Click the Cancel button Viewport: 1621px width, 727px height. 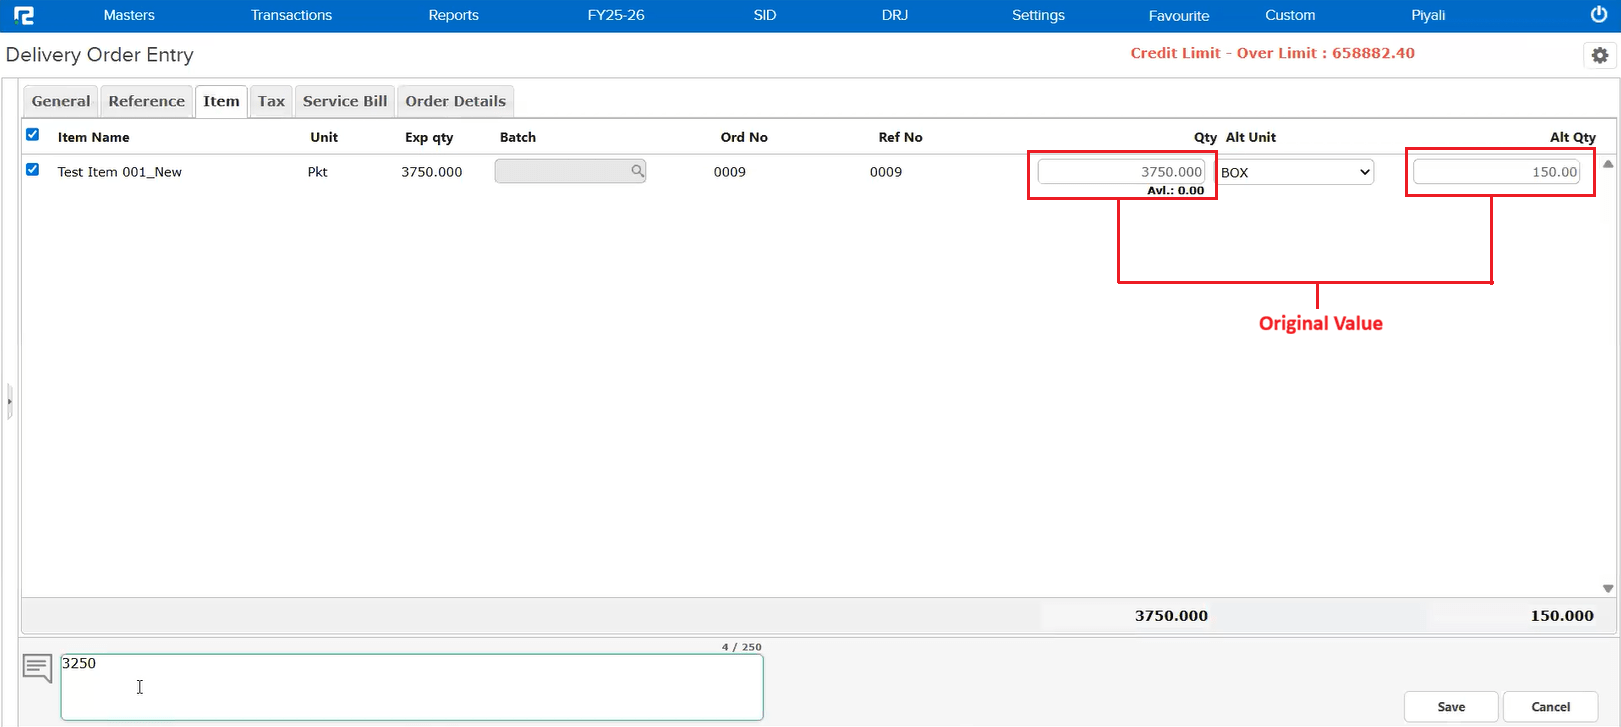(1550, 706)
